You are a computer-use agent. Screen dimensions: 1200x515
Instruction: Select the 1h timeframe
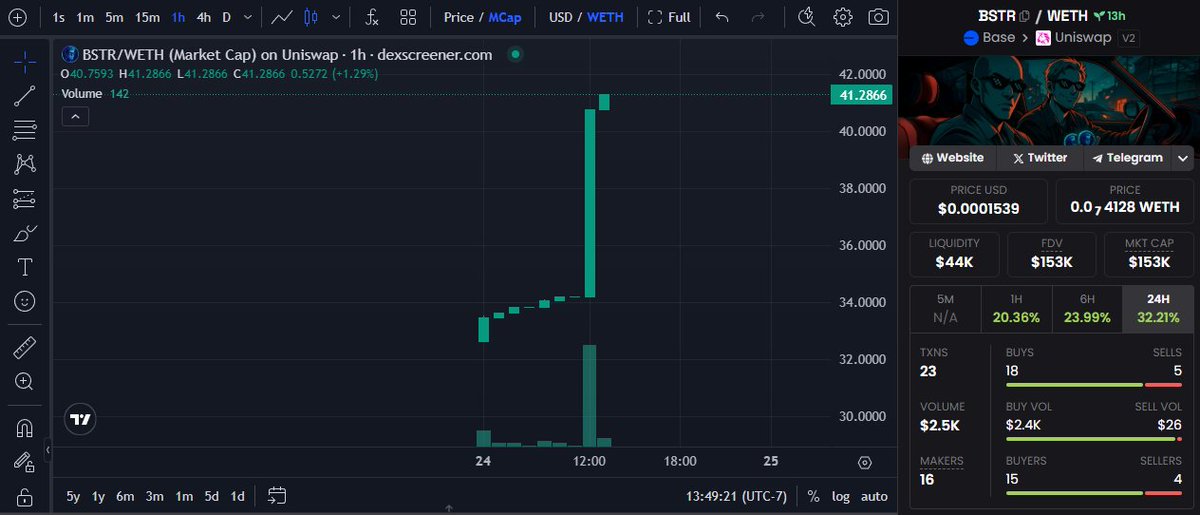178,17
